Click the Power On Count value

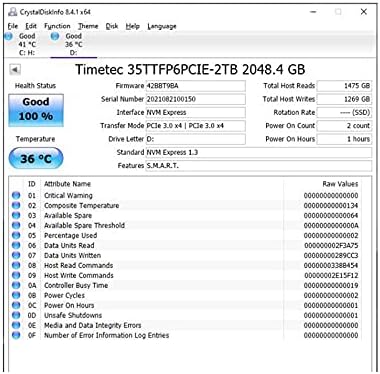click(344, 126)
